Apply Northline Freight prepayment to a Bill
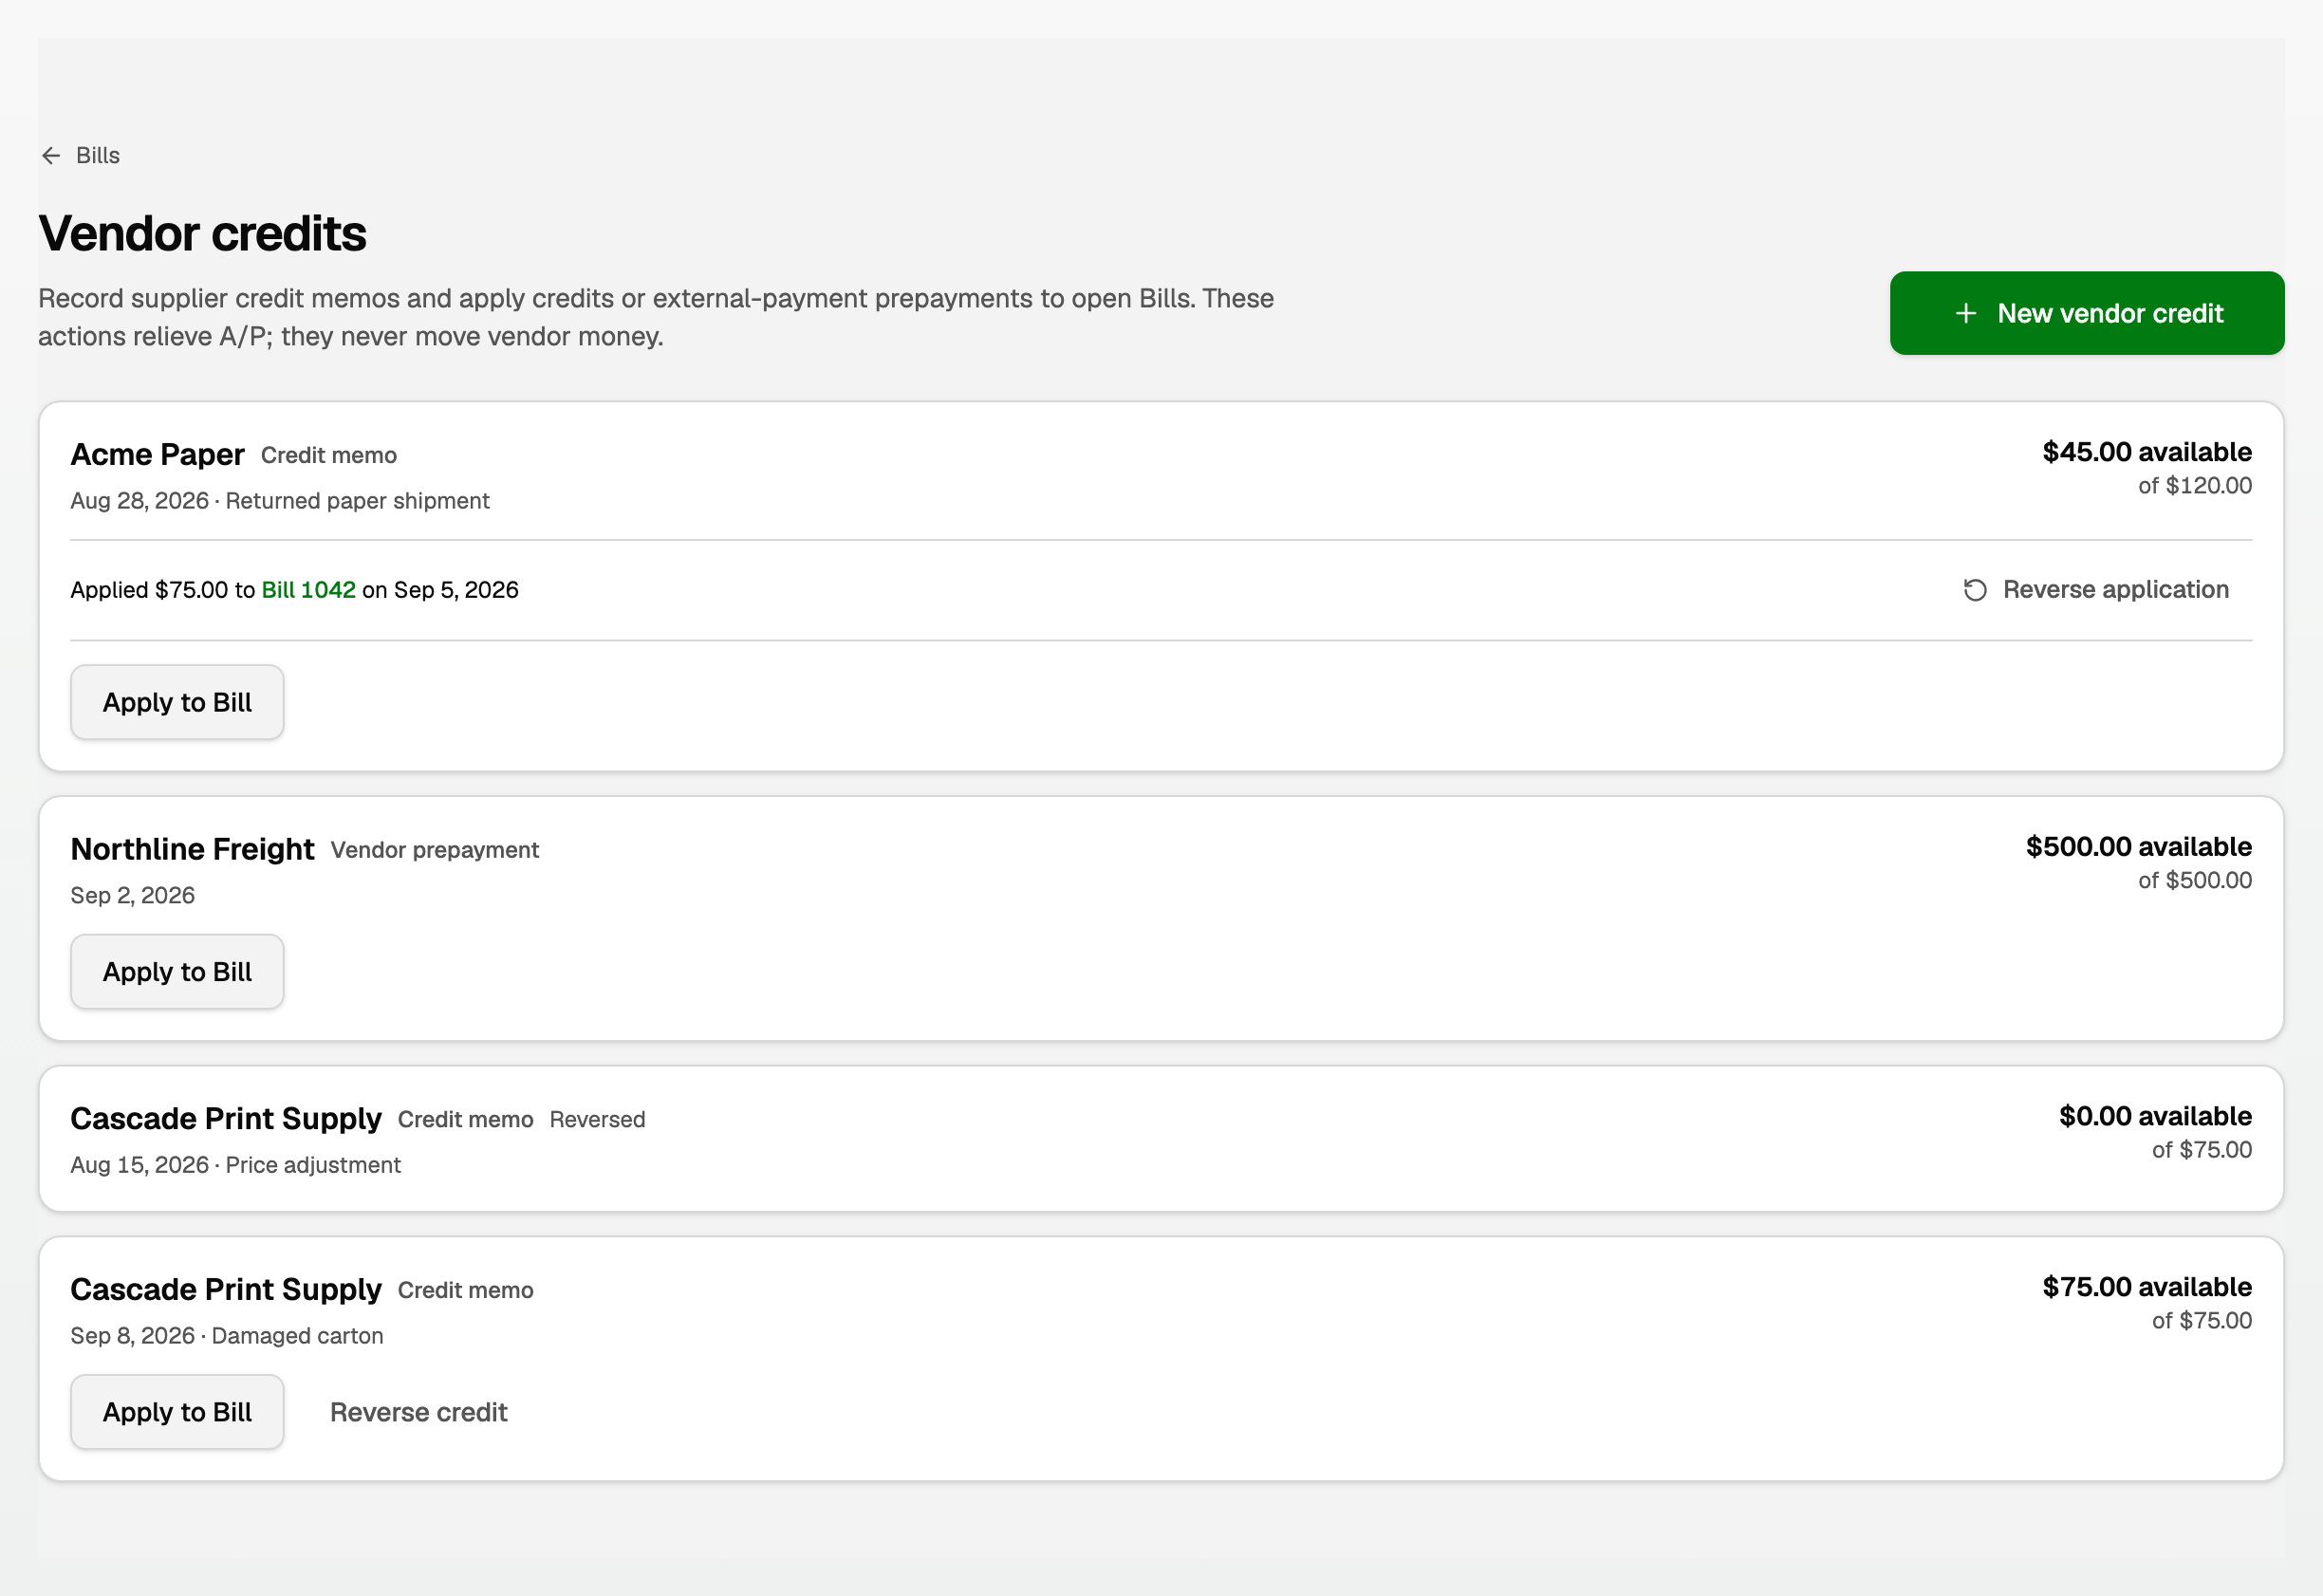Screen dimensions: 2323x1596 coord(177,971)
